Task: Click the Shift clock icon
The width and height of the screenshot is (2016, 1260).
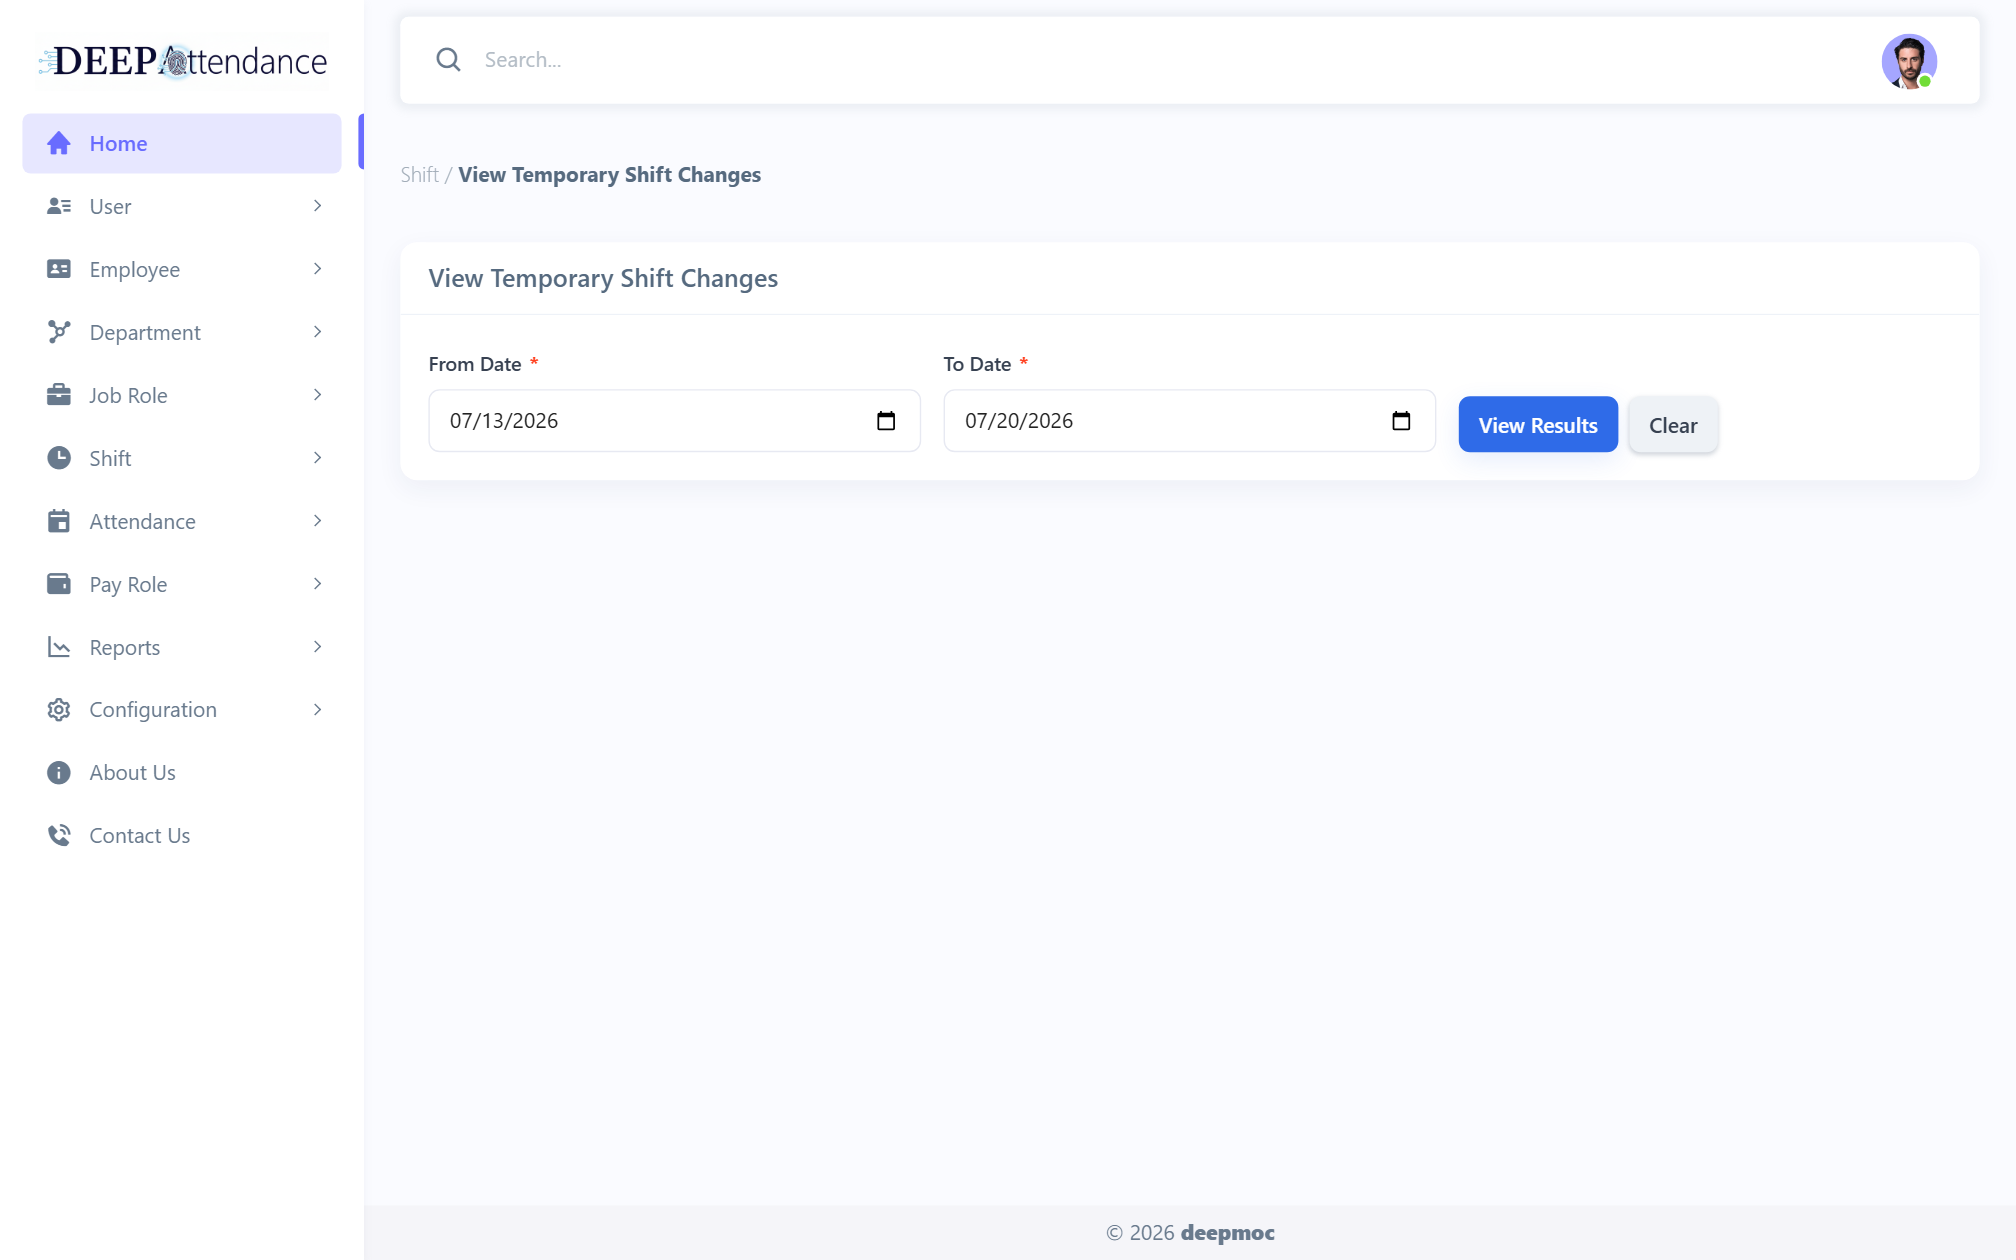Action: [x=59, y=458]
